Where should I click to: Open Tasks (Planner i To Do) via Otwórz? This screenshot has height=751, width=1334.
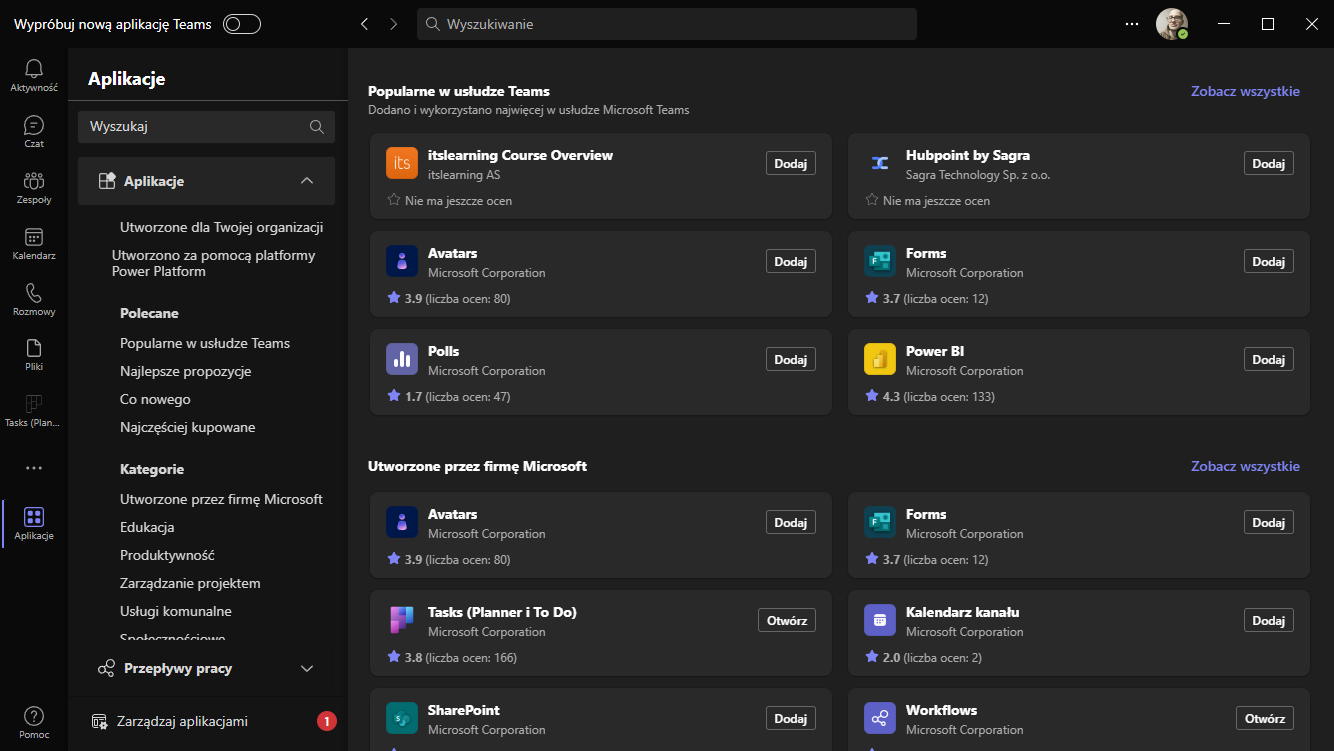787,620
